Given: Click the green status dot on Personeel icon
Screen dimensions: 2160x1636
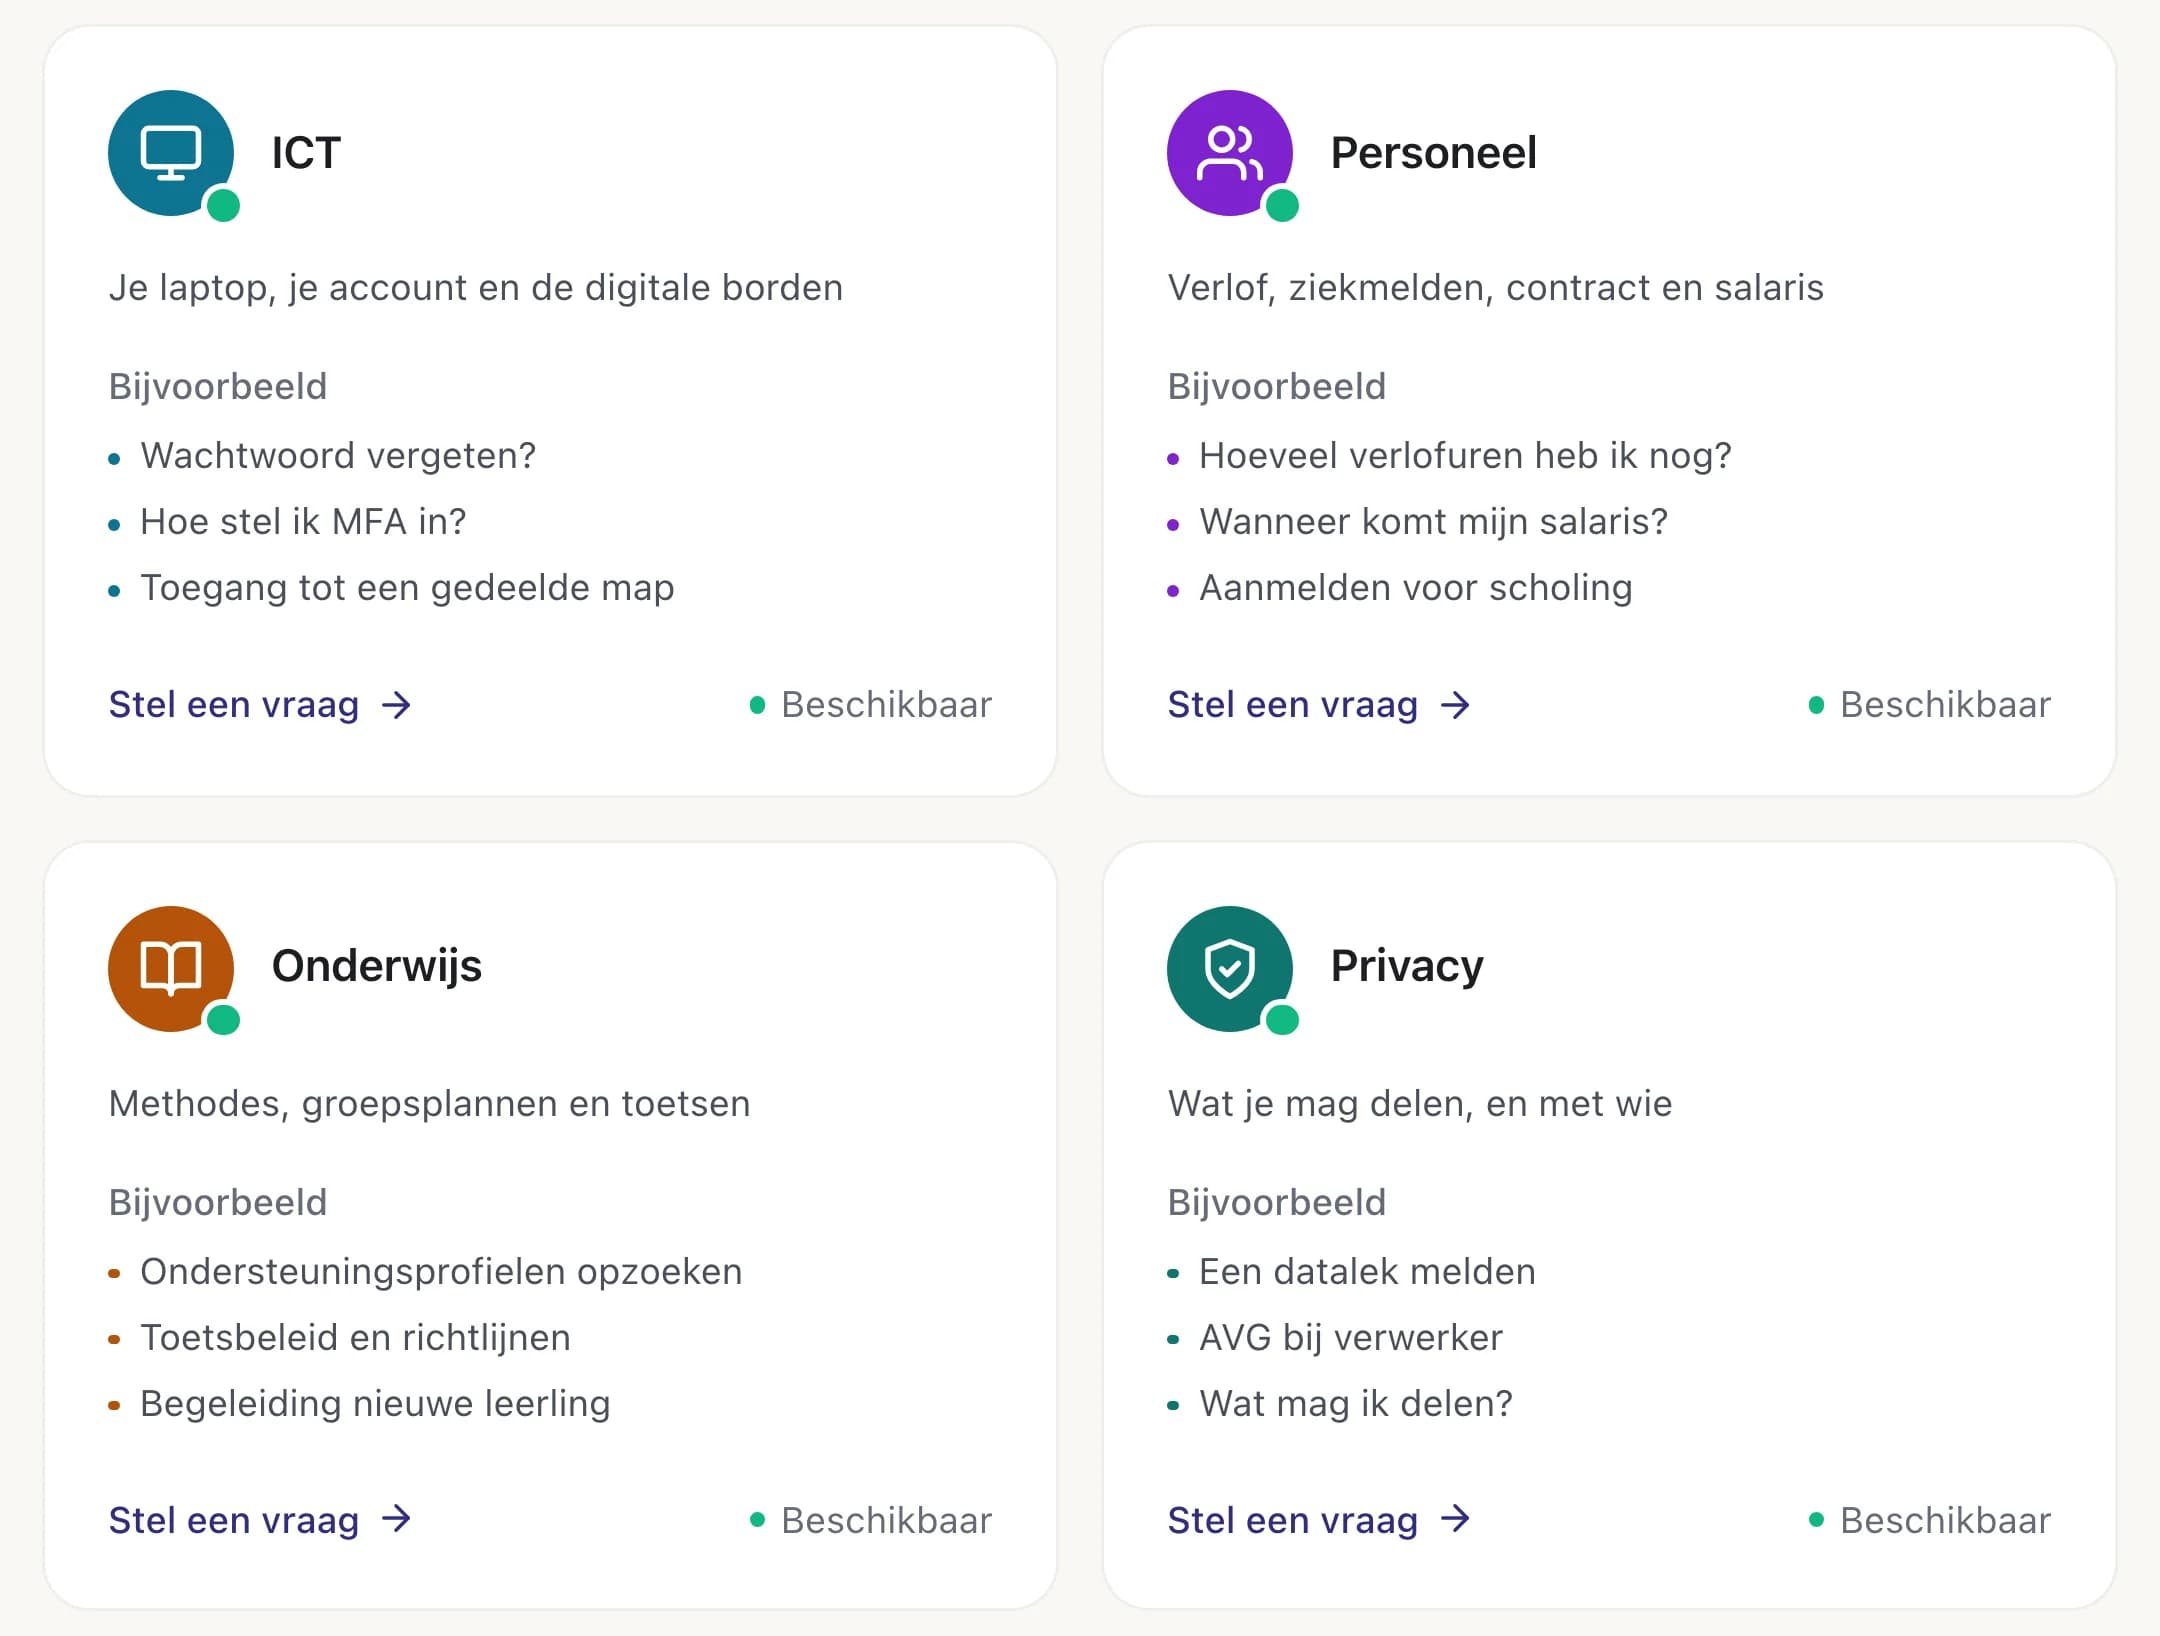Looking at the screenshot, I should (1282, 205).
